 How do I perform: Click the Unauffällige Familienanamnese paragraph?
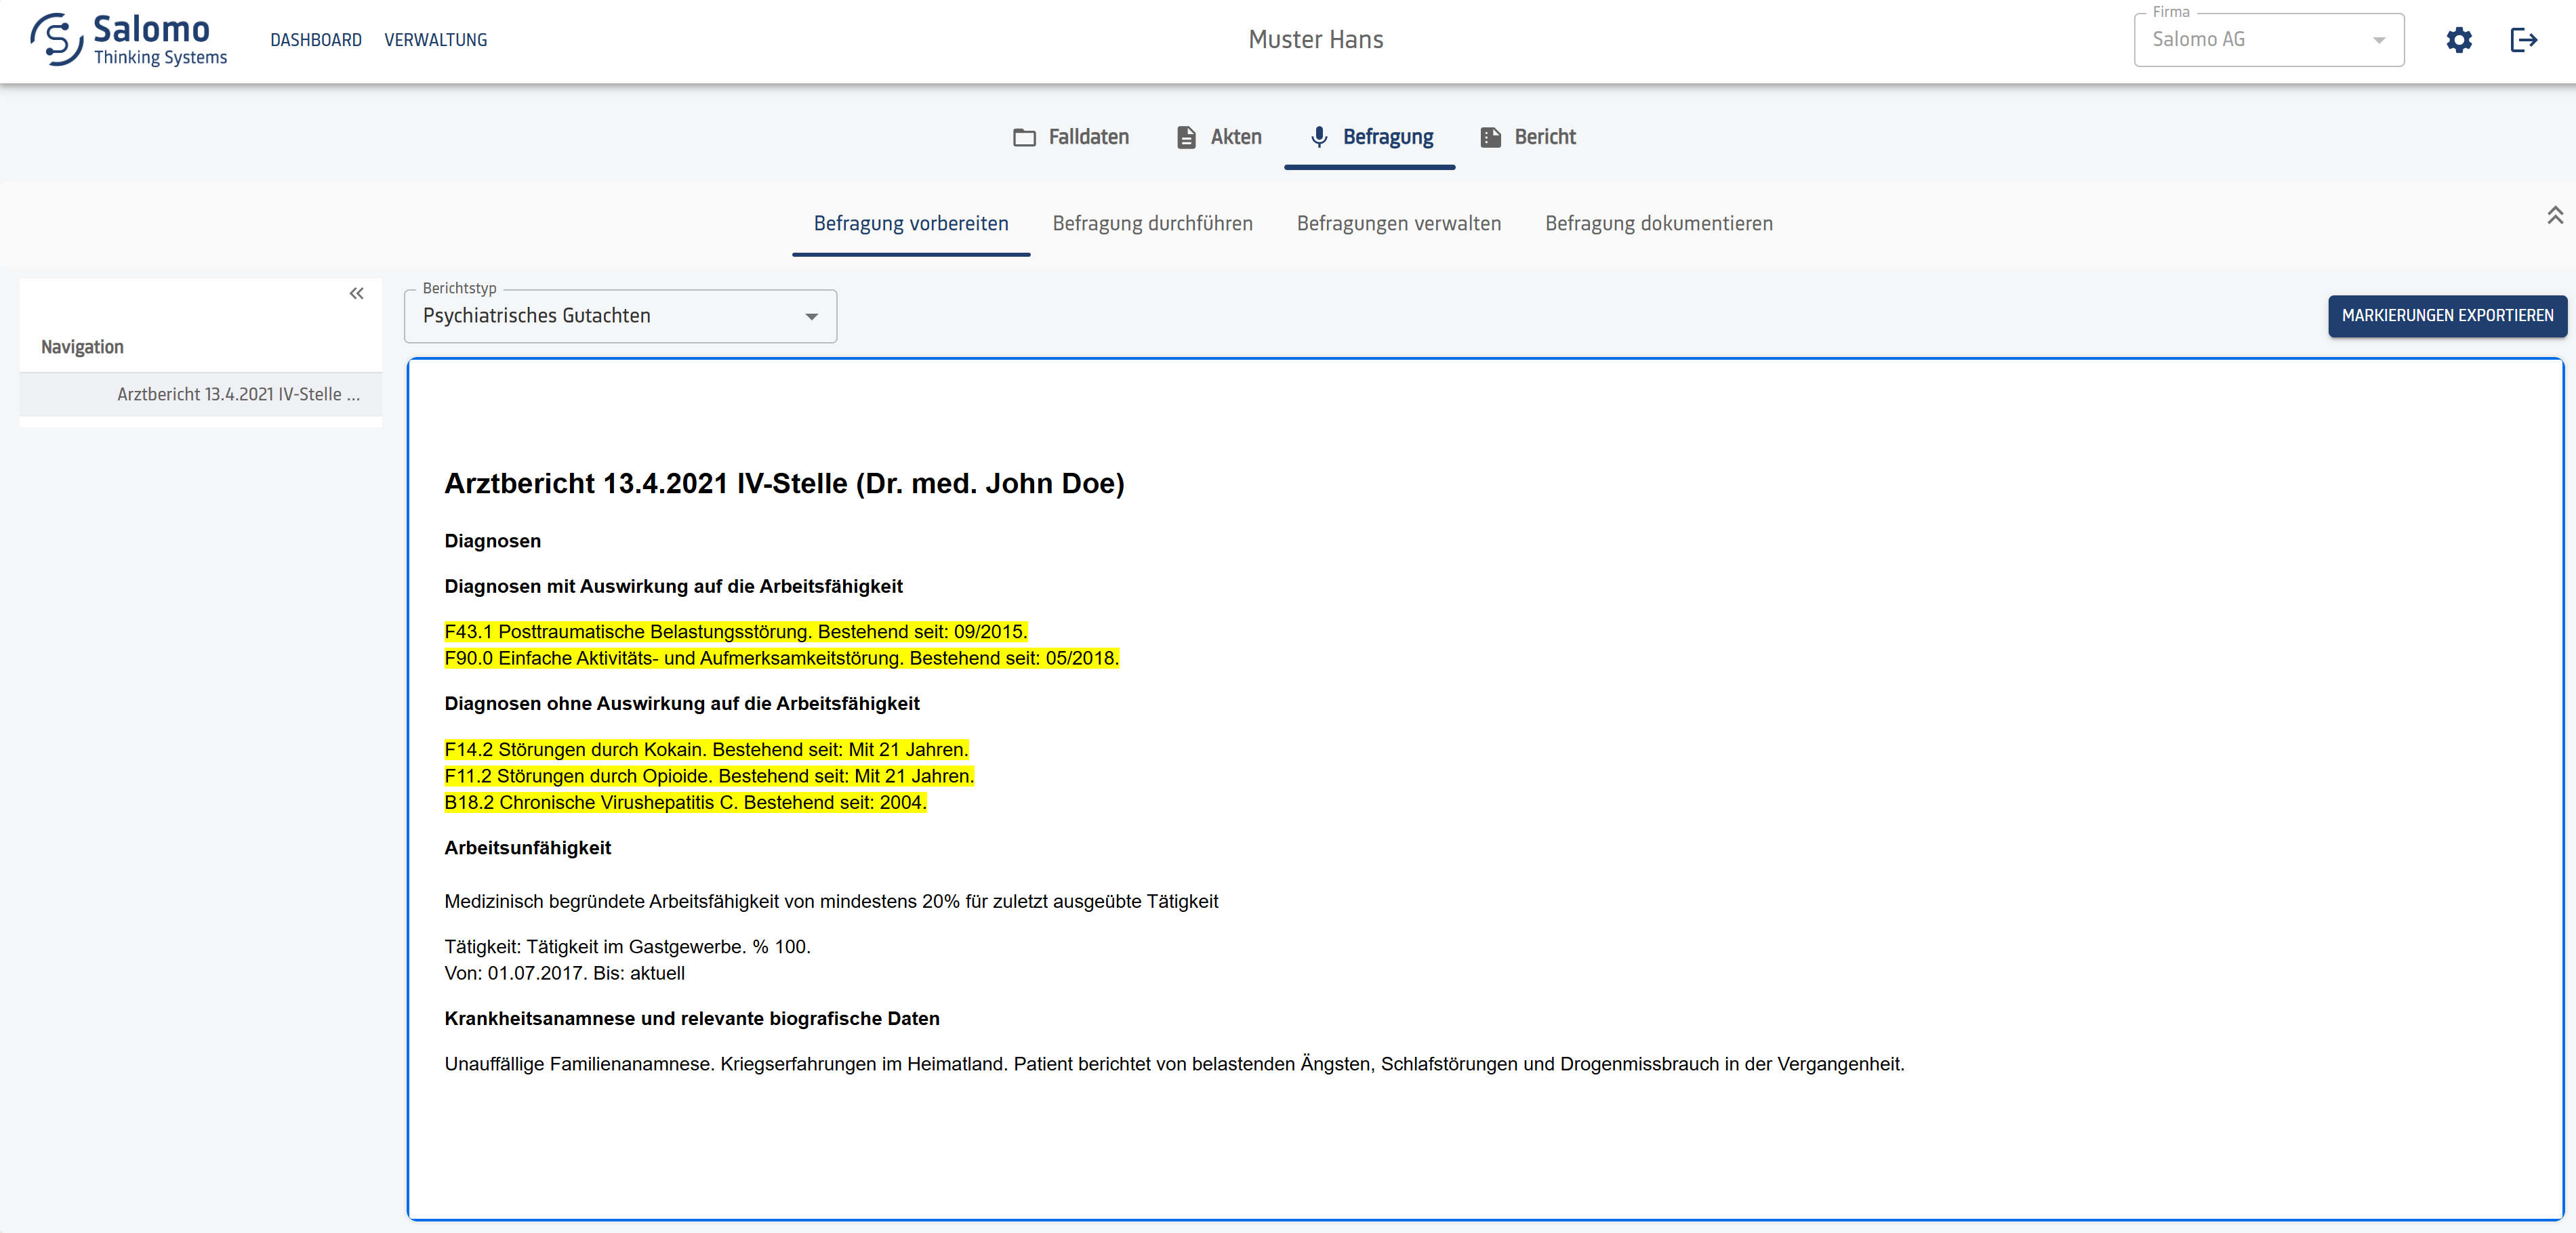point(1174,1064)
